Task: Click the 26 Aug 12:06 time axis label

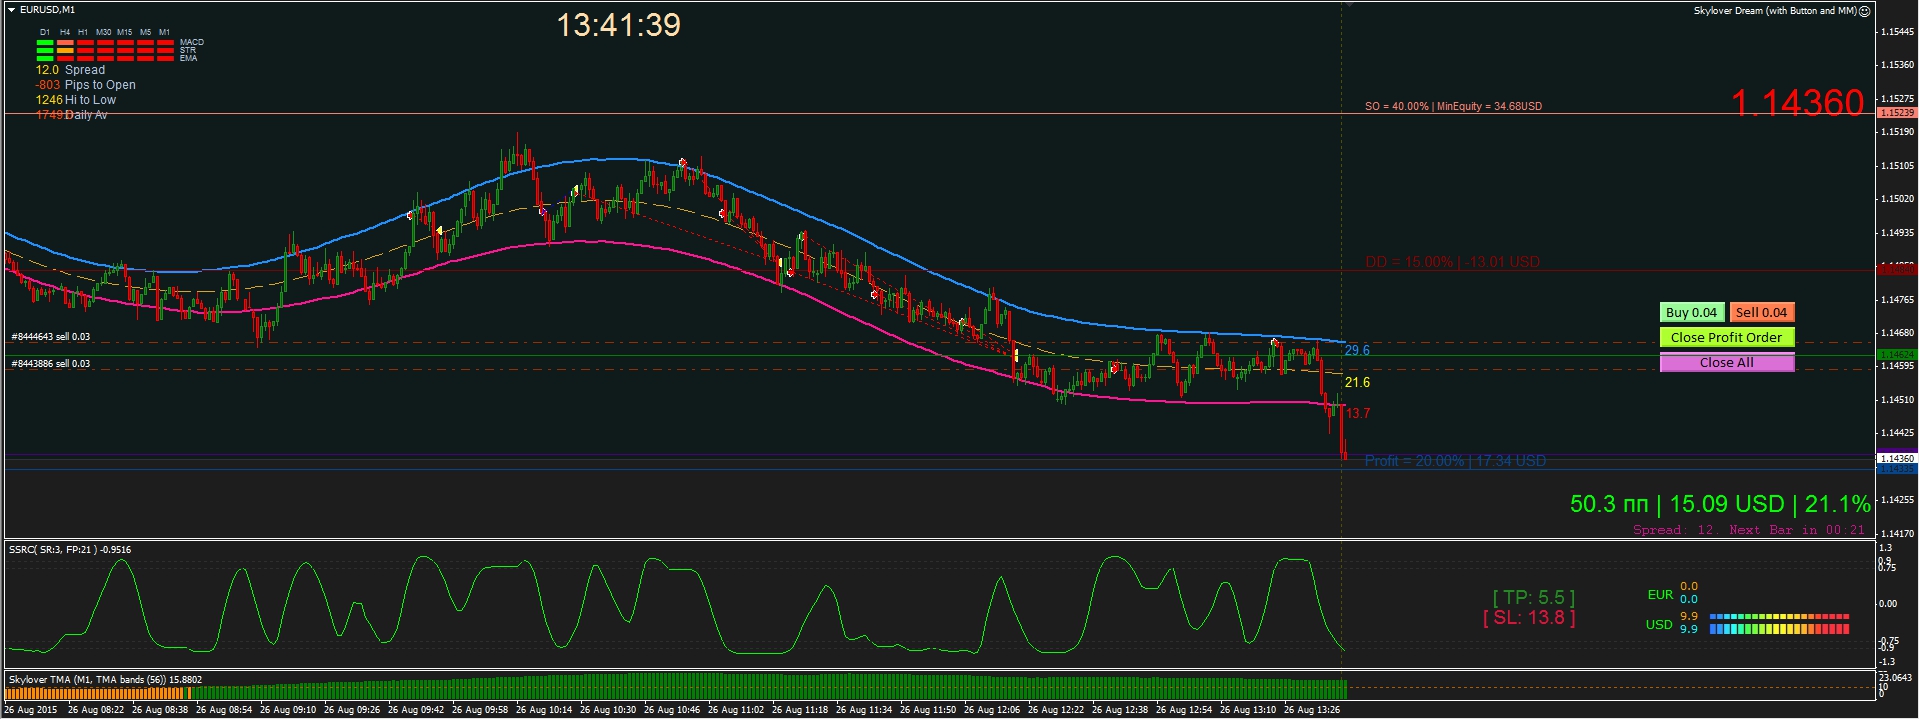Action: pyautogui.click(x=992, y=711)
